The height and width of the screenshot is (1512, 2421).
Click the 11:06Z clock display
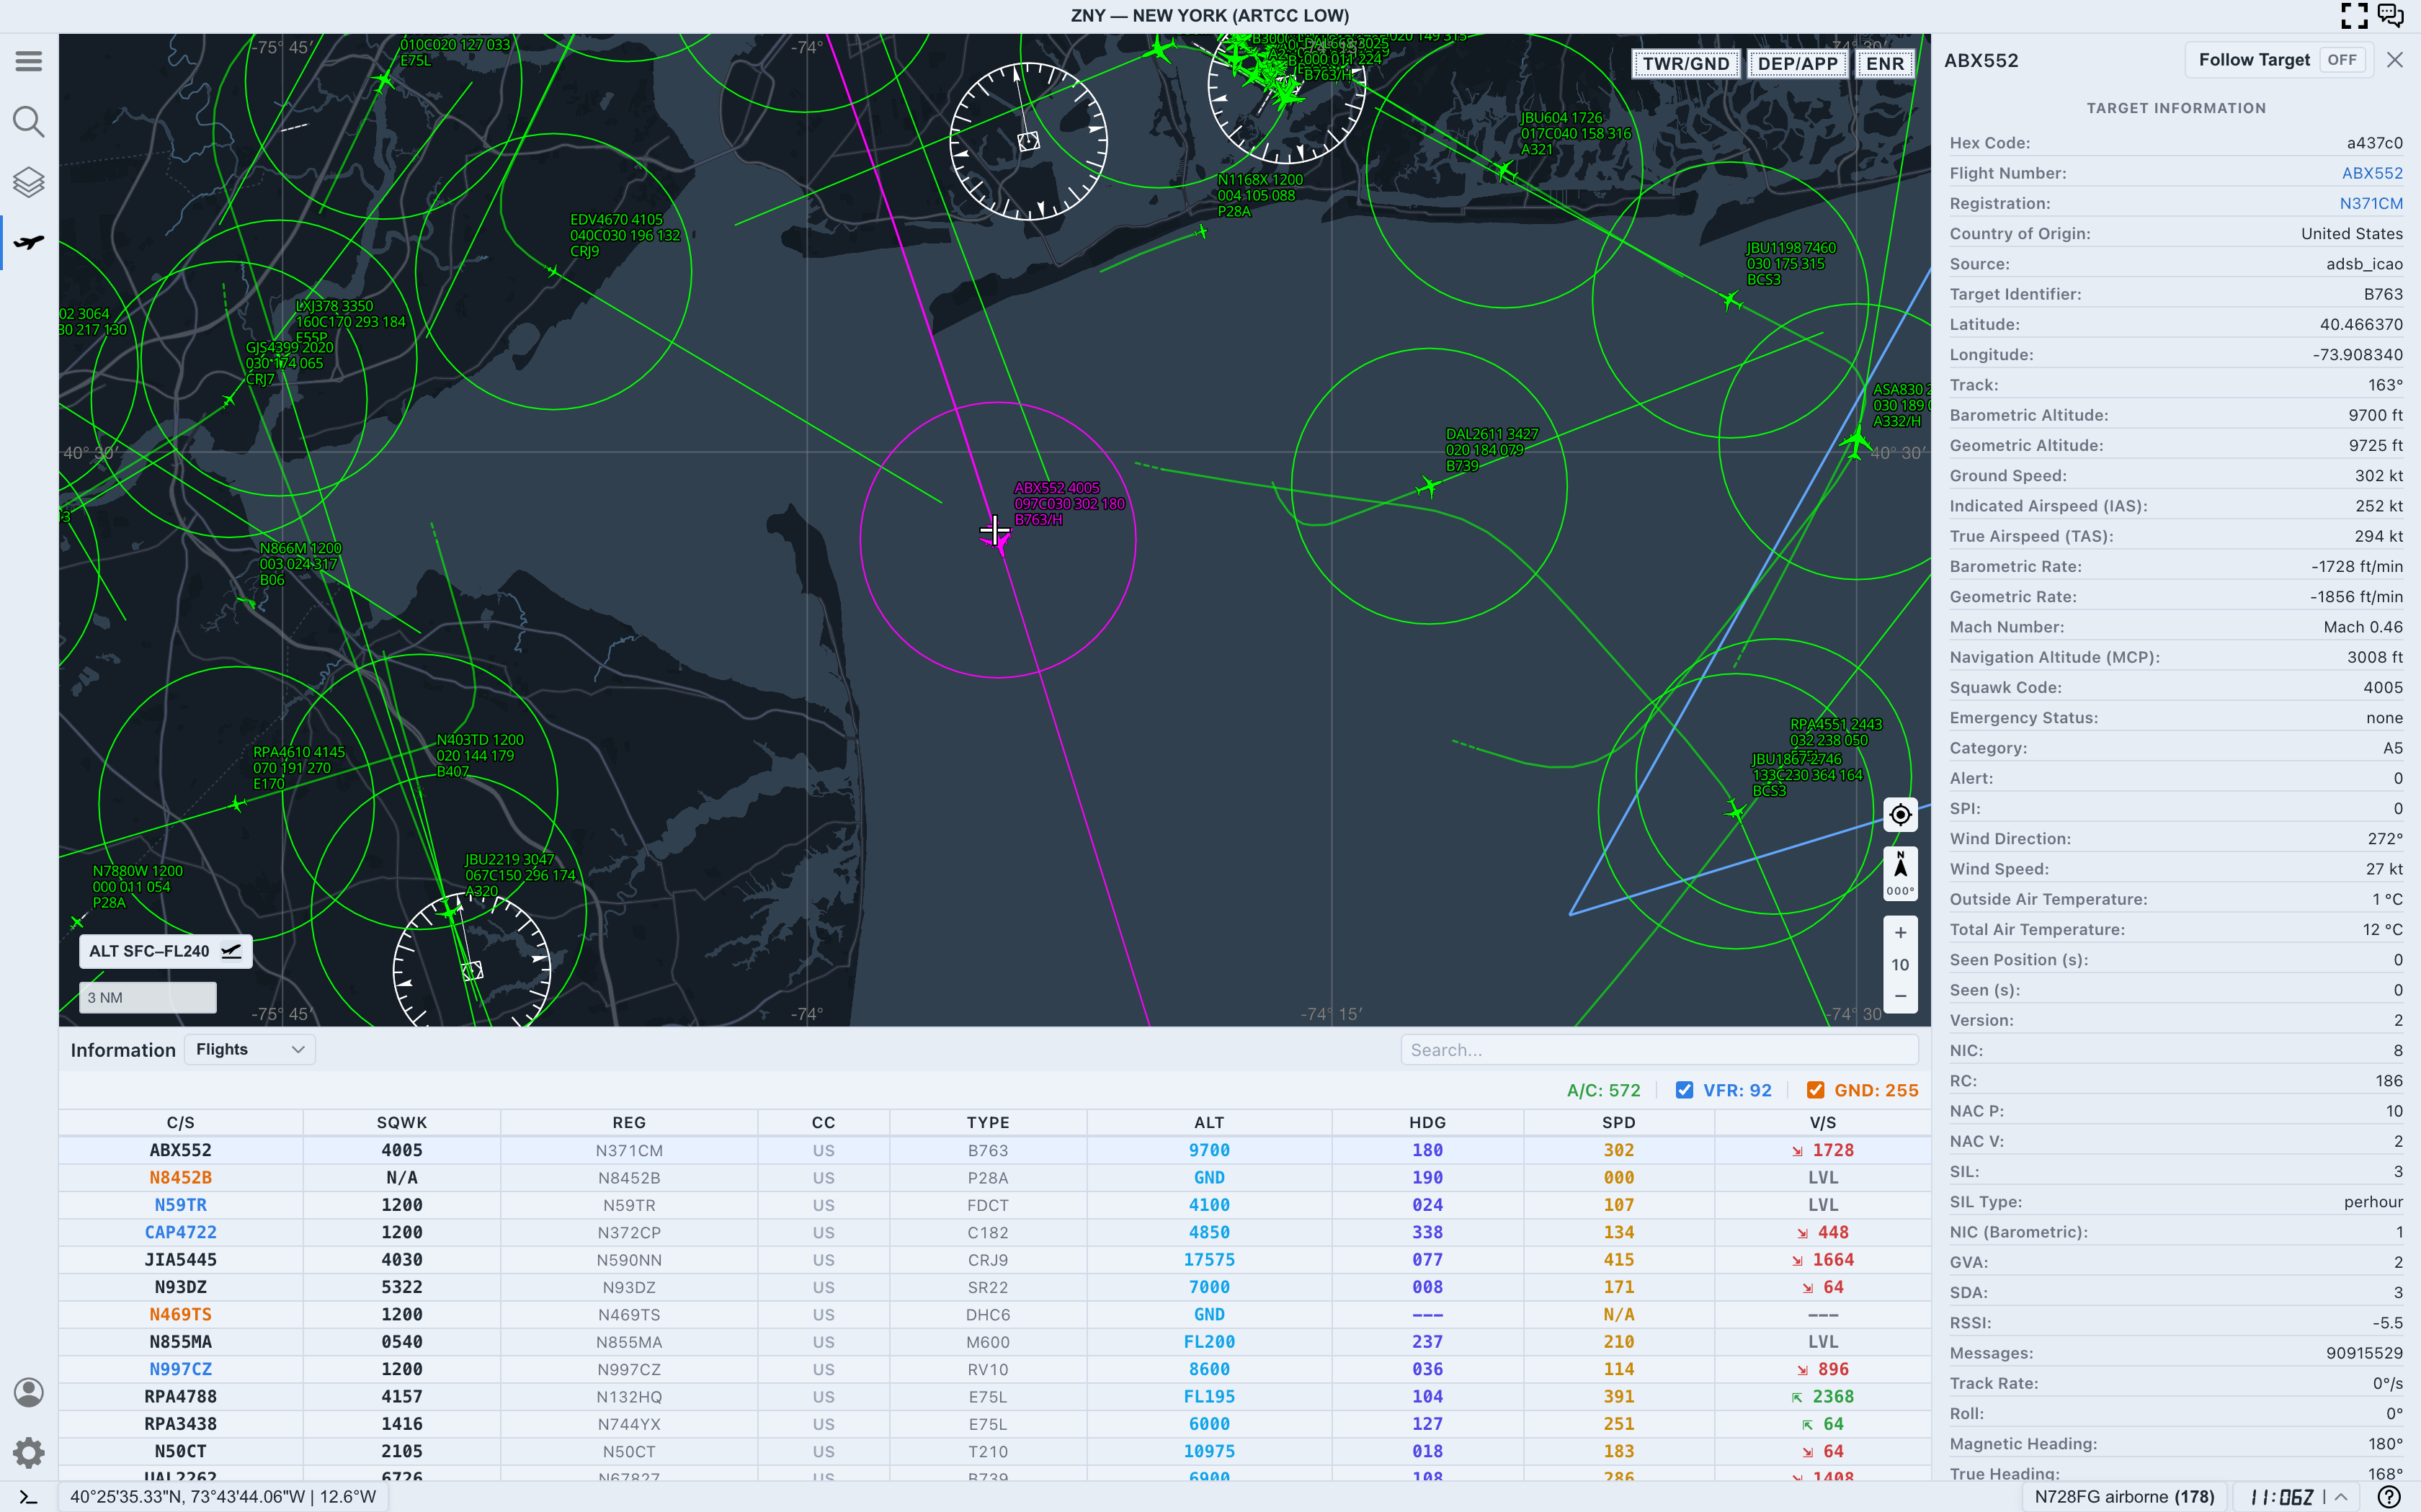click(x=2282, y=1497)
